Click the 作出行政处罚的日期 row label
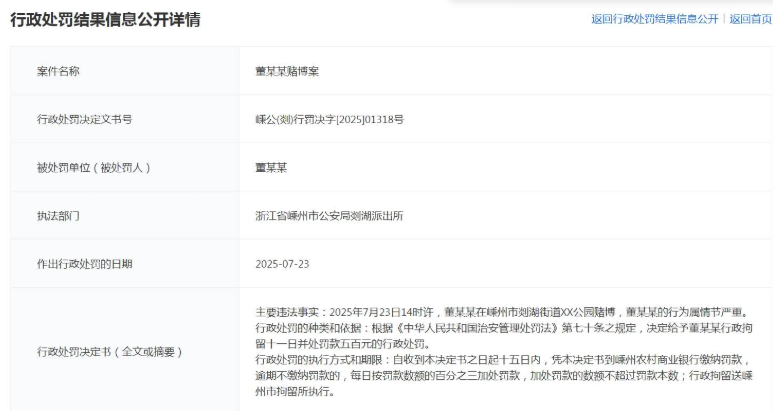 coord(84,264)
